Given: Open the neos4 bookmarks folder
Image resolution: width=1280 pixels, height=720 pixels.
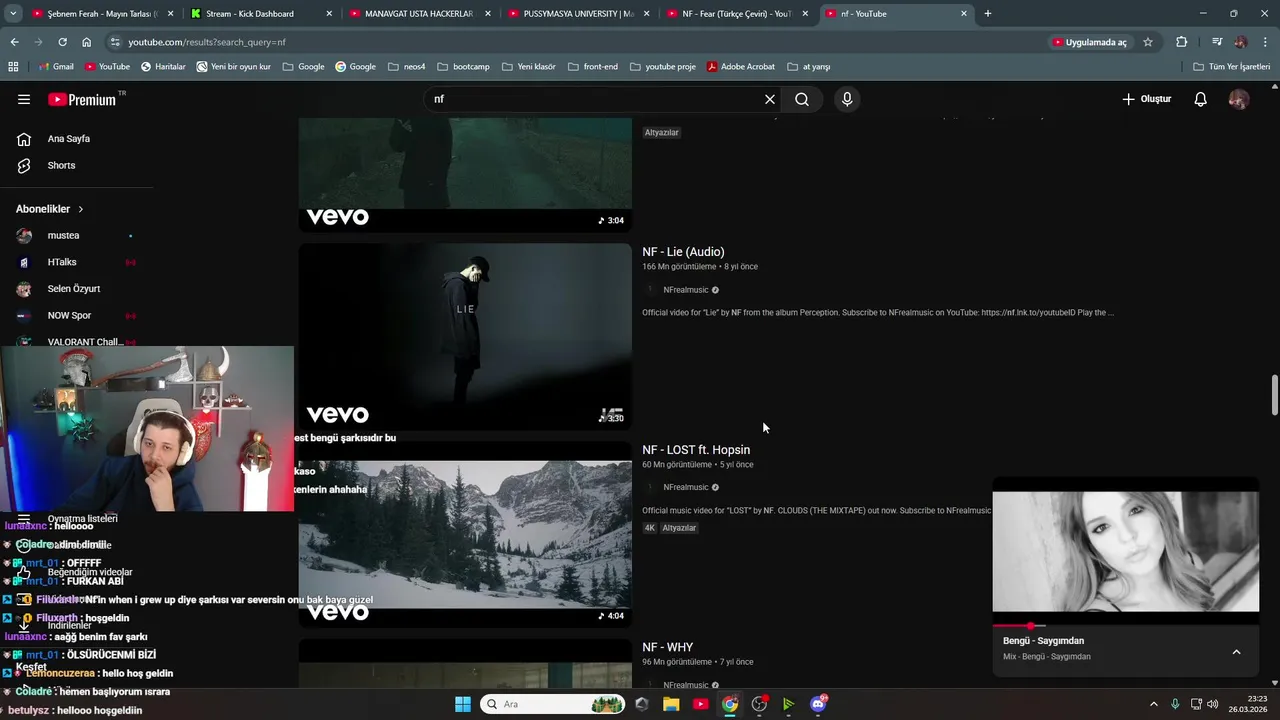Looking at the screenshot, I should click(x=406, y=67).
